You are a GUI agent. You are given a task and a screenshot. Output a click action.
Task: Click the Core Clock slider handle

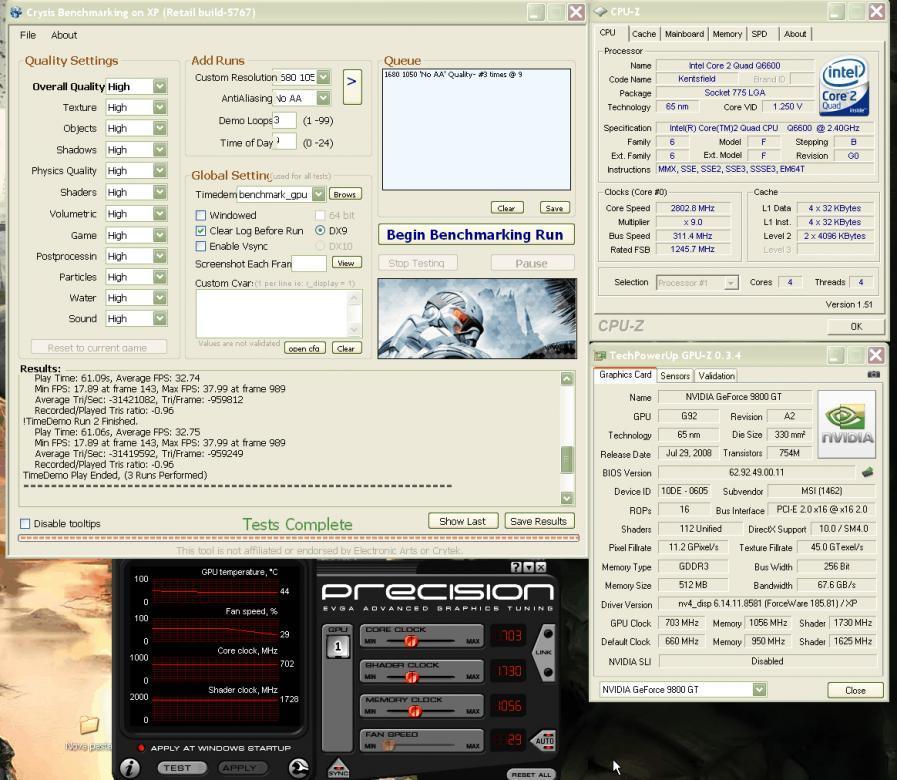[x=410, y=641]
